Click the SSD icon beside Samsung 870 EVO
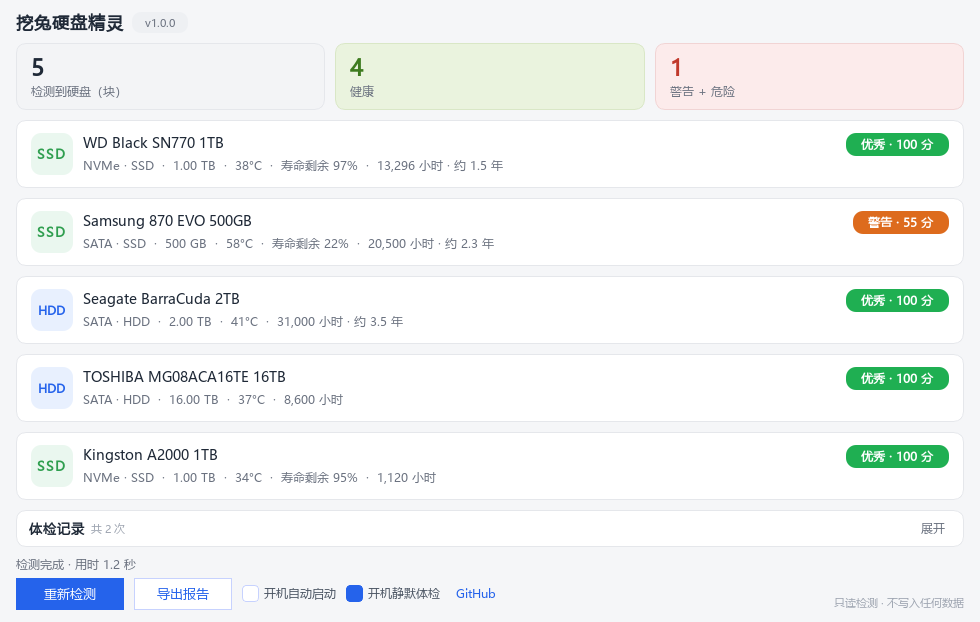980x622 pixels. [x=52, y=232]
